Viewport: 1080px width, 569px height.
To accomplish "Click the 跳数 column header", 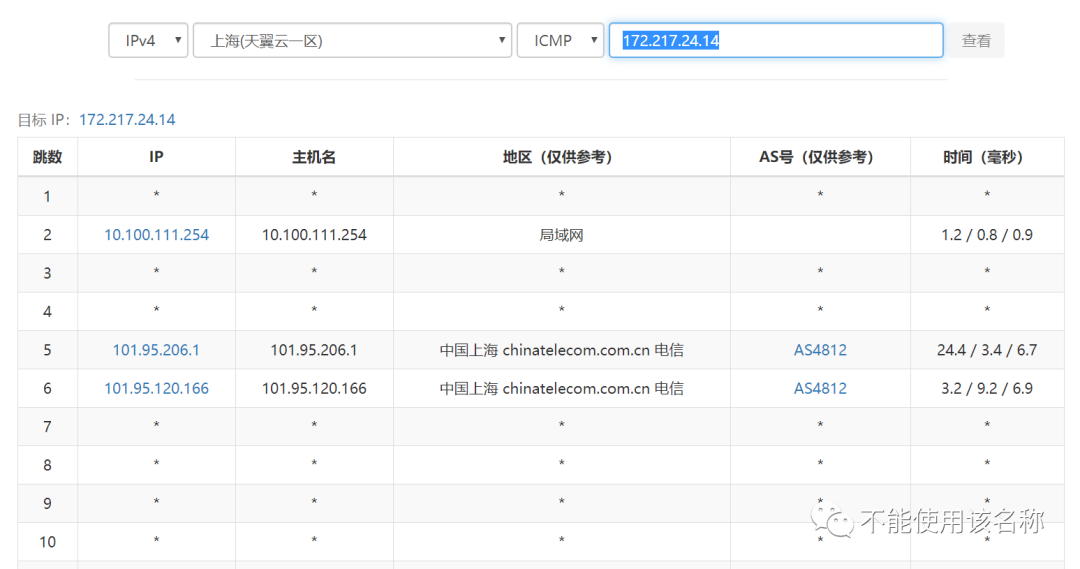I will (x=47, y=157).
